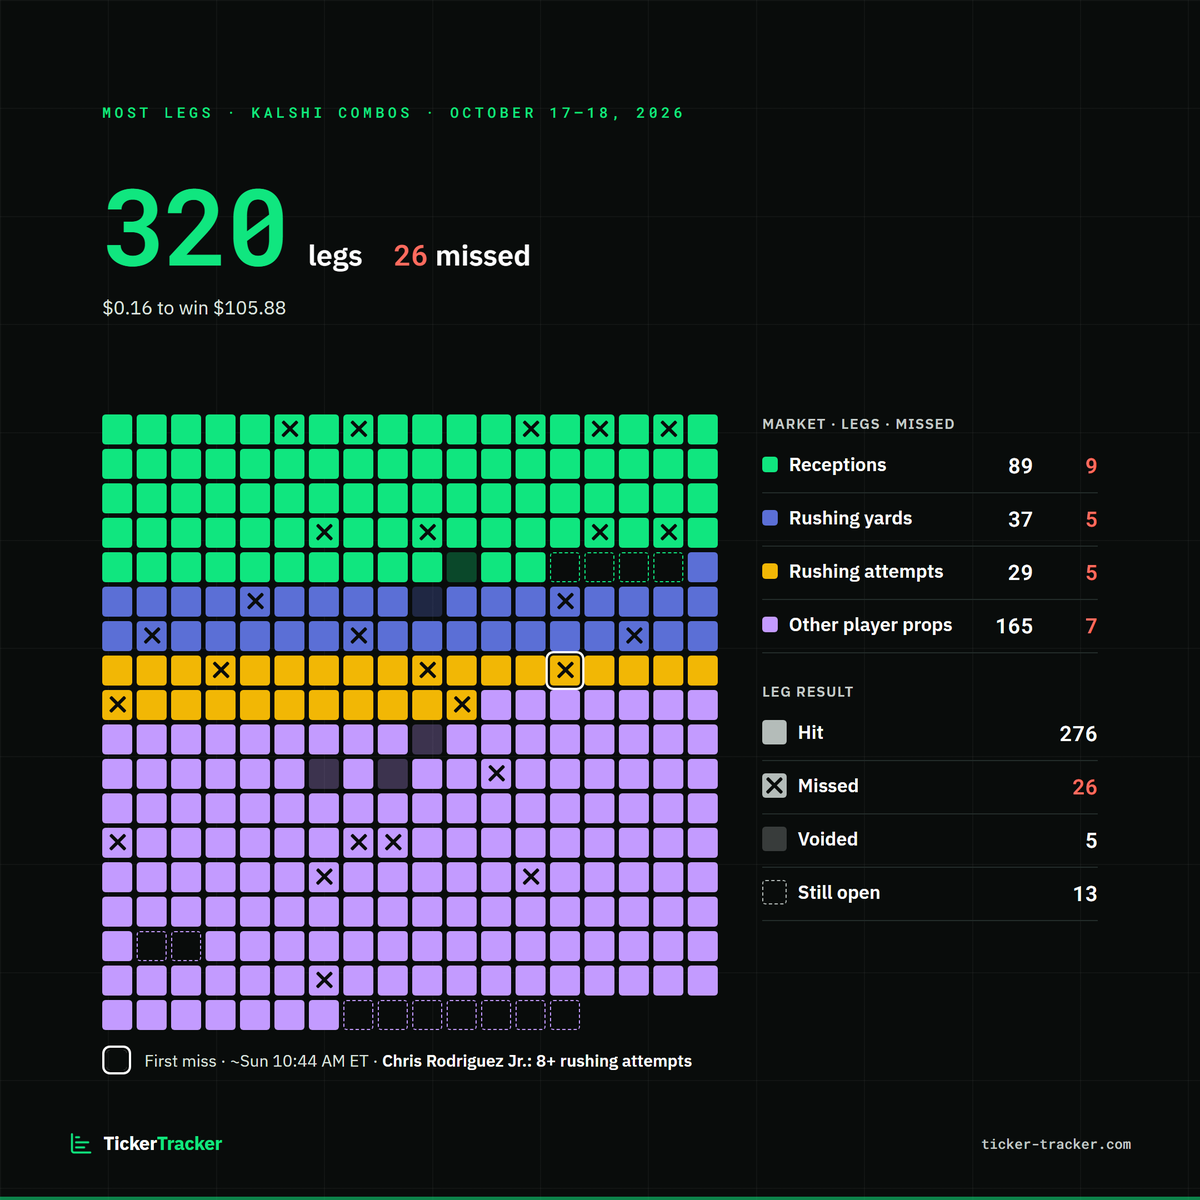Image resolution: width=1200 pixels, height=1200 pixels.
Task: Click the 'legs' word beside 320
Action: pos(335,256)
